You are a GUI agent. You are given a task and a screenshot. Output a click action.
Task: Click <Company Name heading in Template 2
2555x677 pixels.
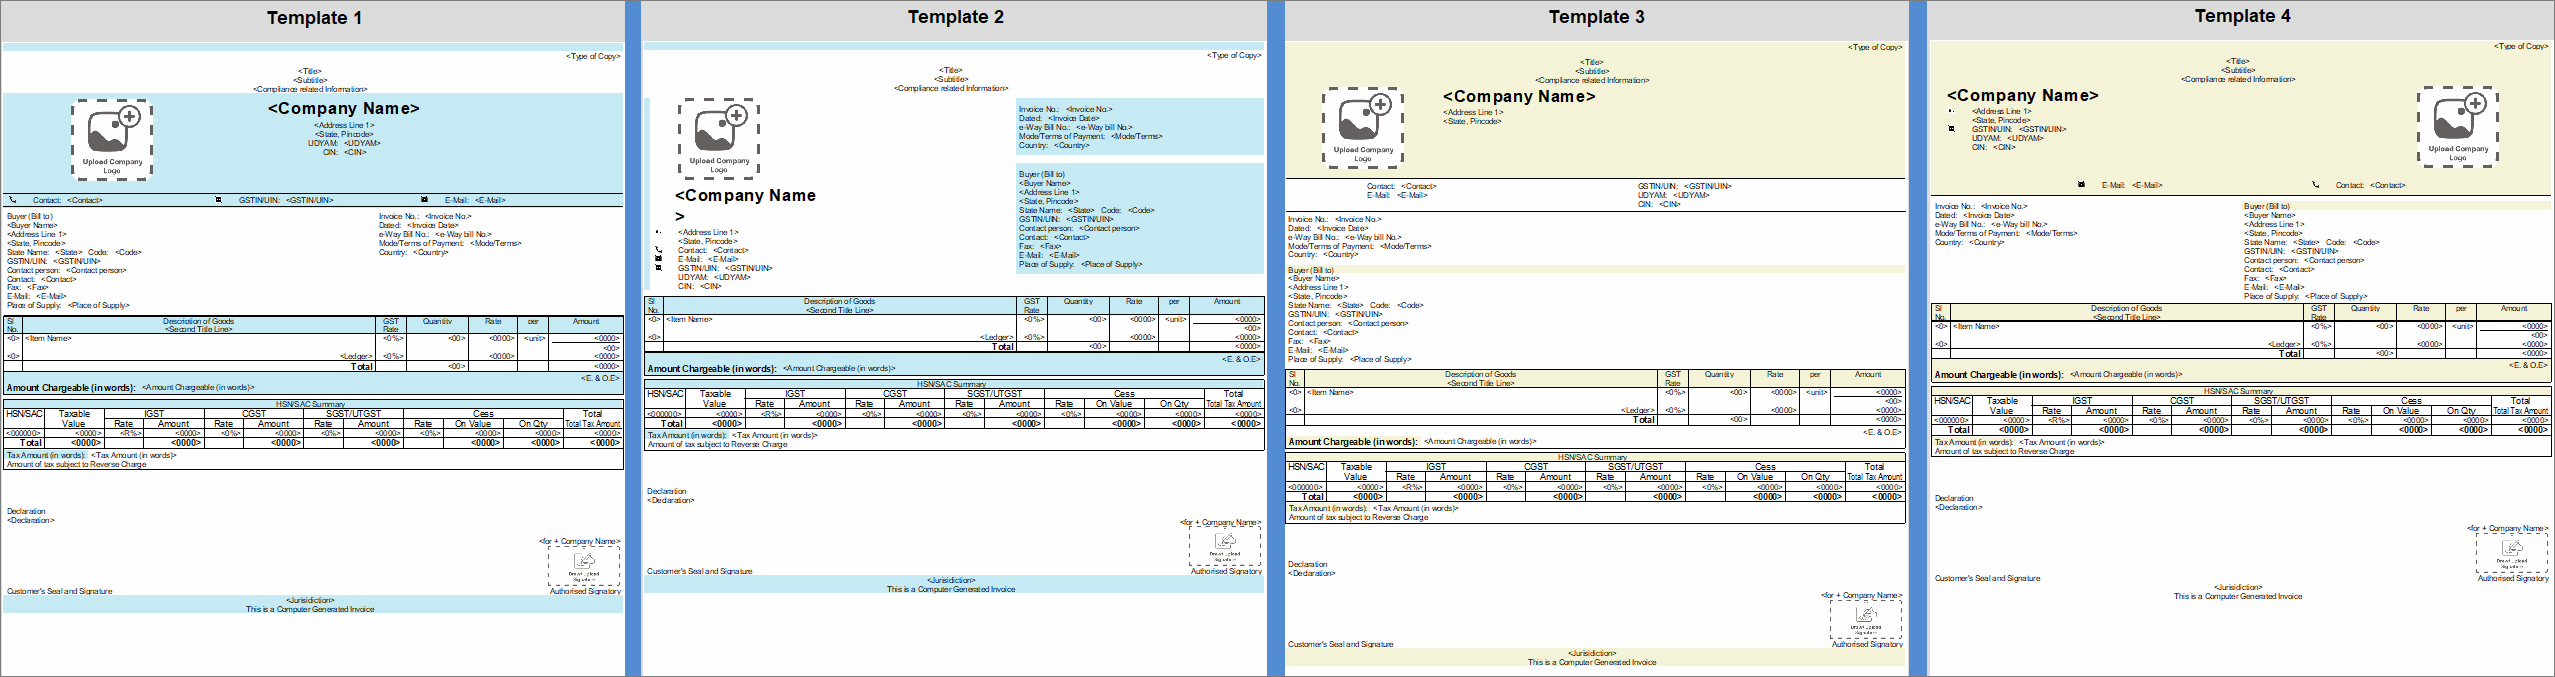pos(745,195)
